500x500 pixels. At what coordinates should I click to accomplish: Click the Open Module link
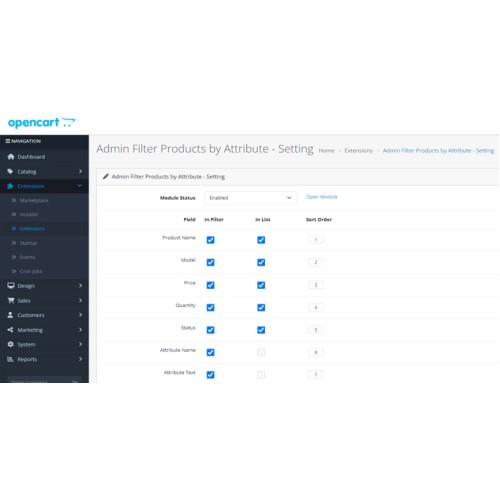tap(322, 197)
